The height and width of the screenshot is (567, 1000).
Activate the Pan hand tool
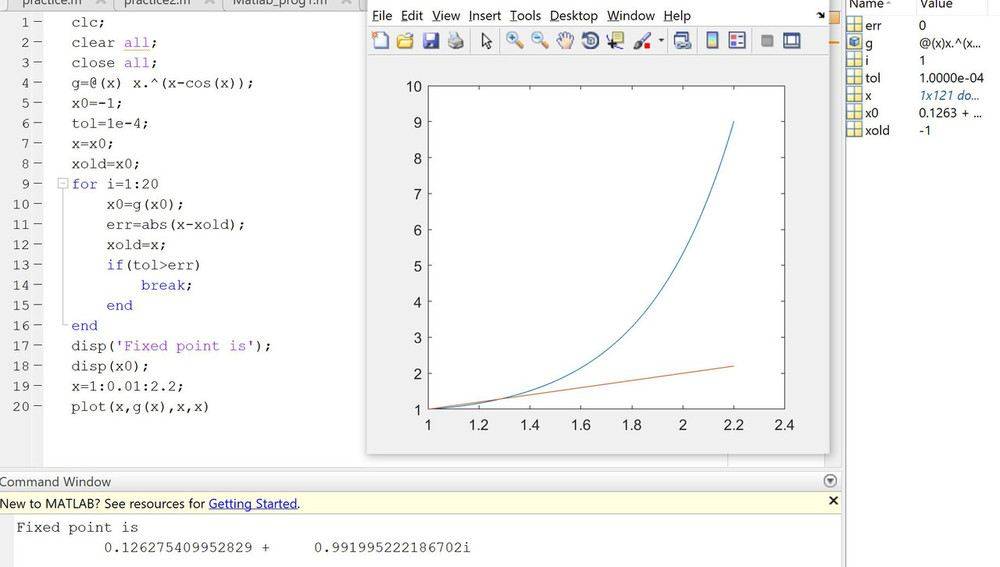pos(565,41)
